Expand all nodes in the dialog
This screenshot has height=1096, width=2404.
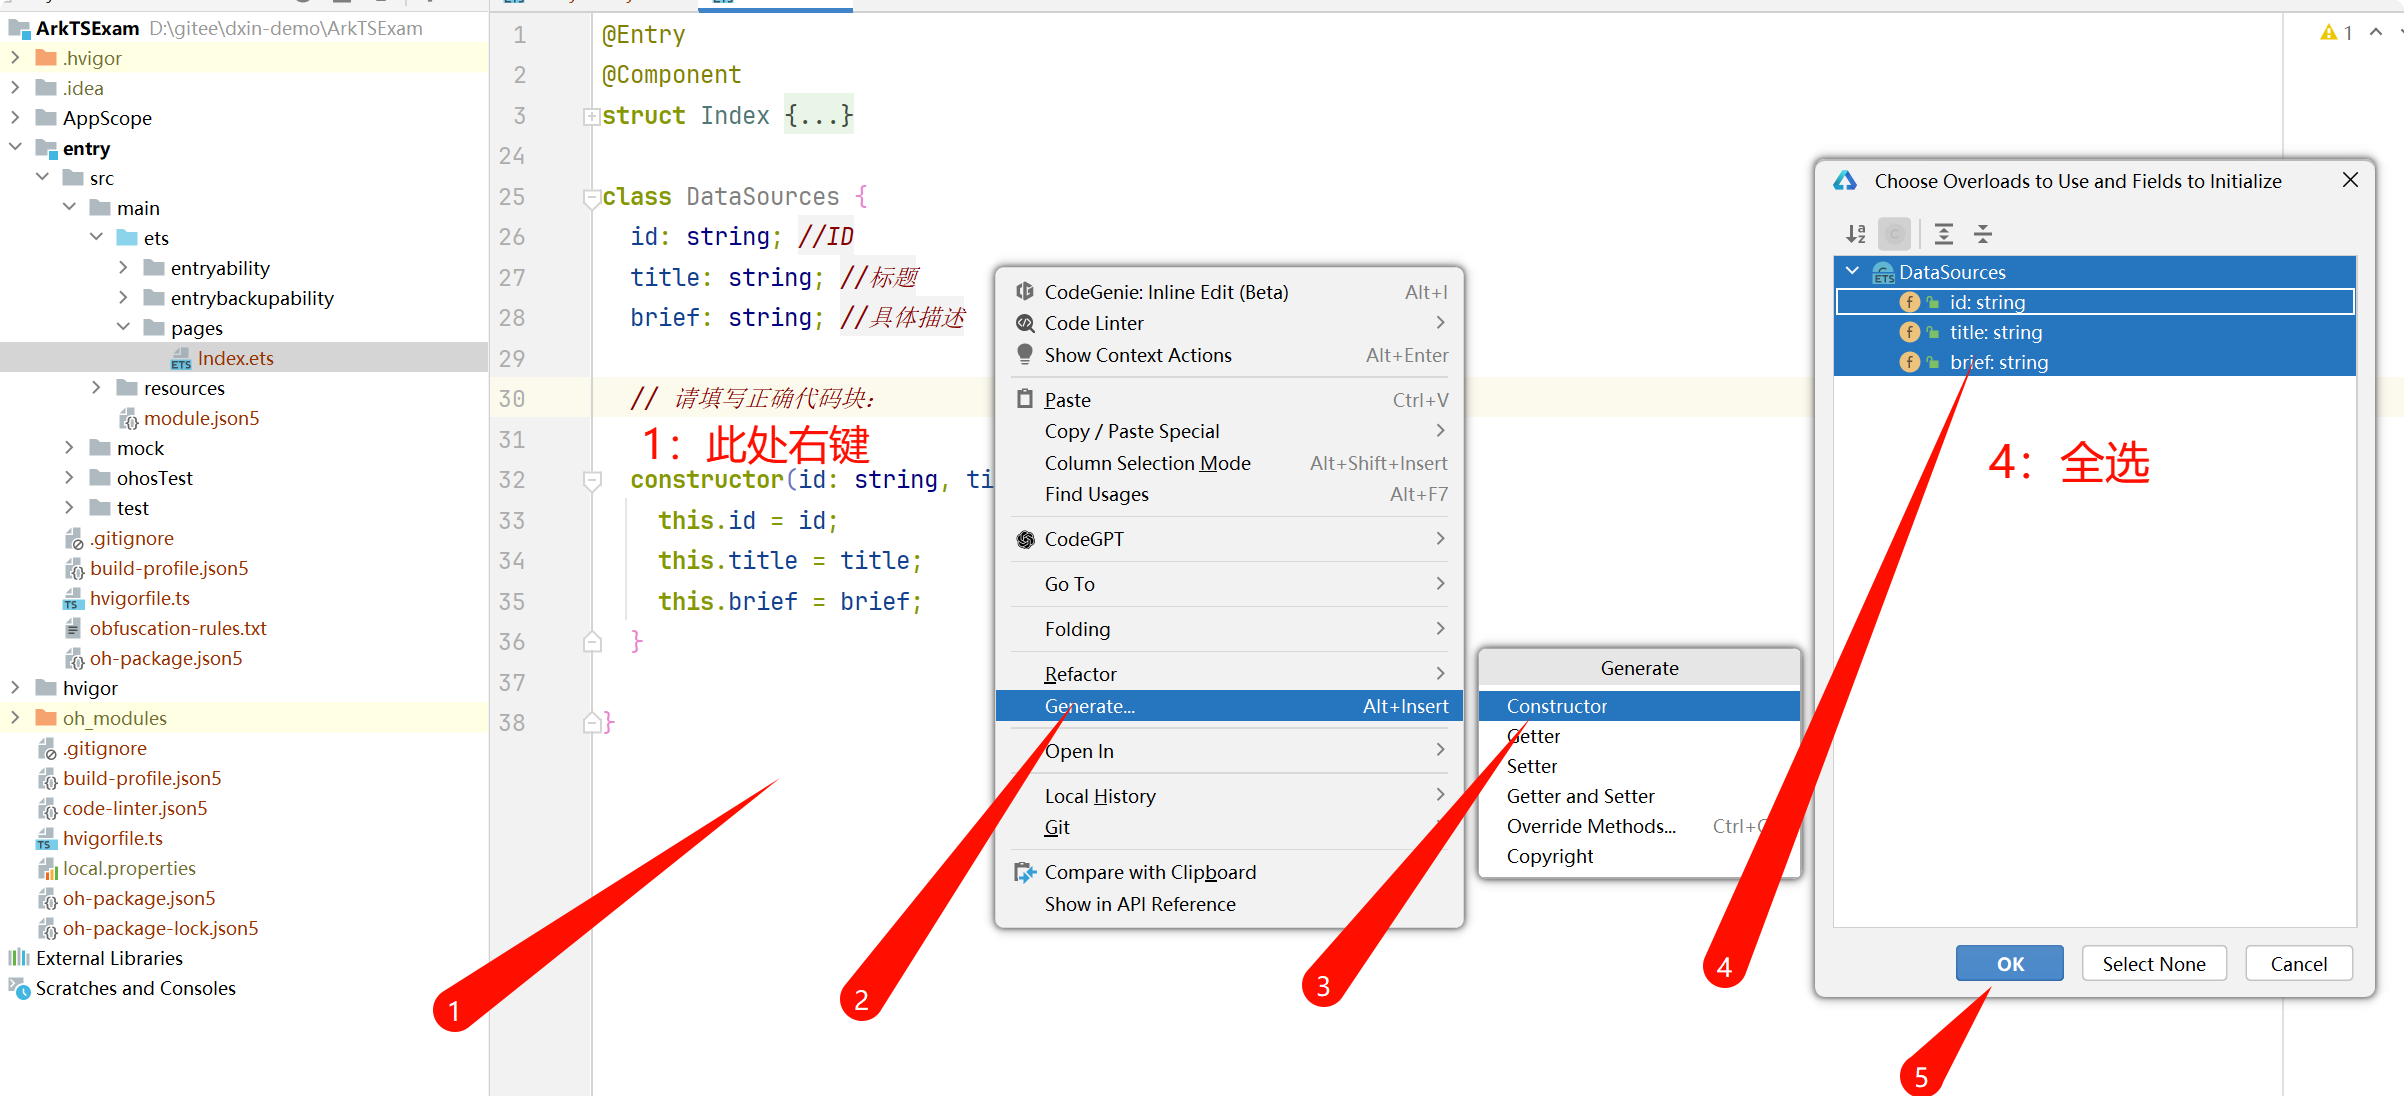1943,234
